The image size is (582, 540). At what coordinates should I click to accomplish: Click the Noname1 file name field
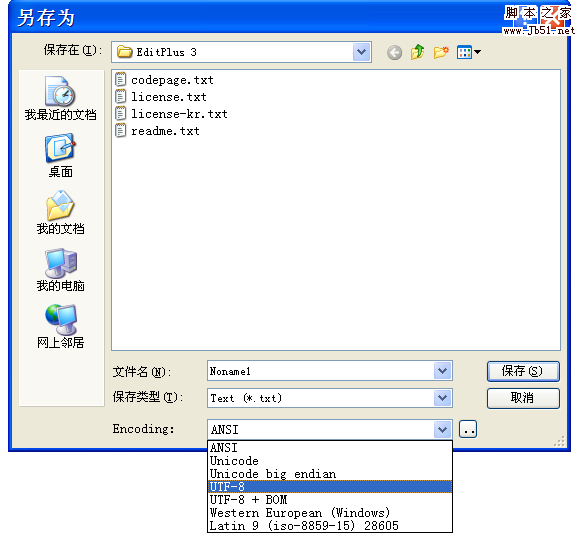(x=321, y=371)
